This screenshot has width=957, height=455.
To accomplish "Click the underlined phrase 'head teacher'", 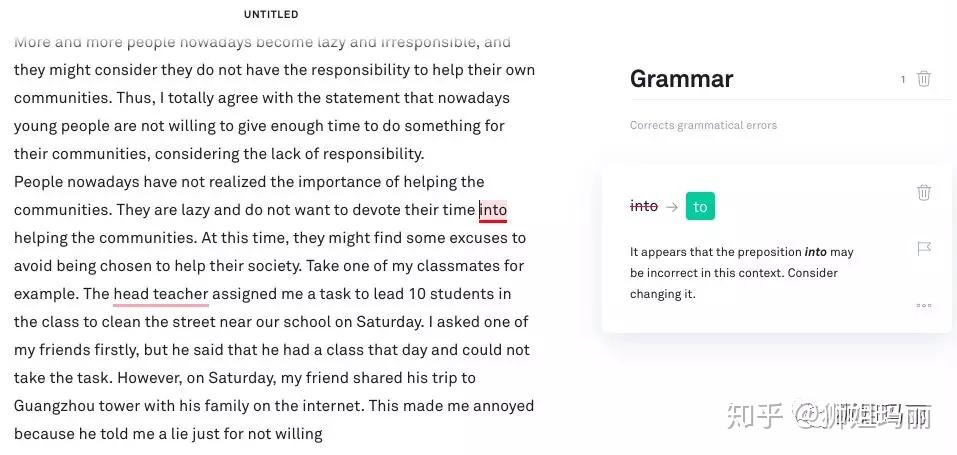I will point(160,294).
